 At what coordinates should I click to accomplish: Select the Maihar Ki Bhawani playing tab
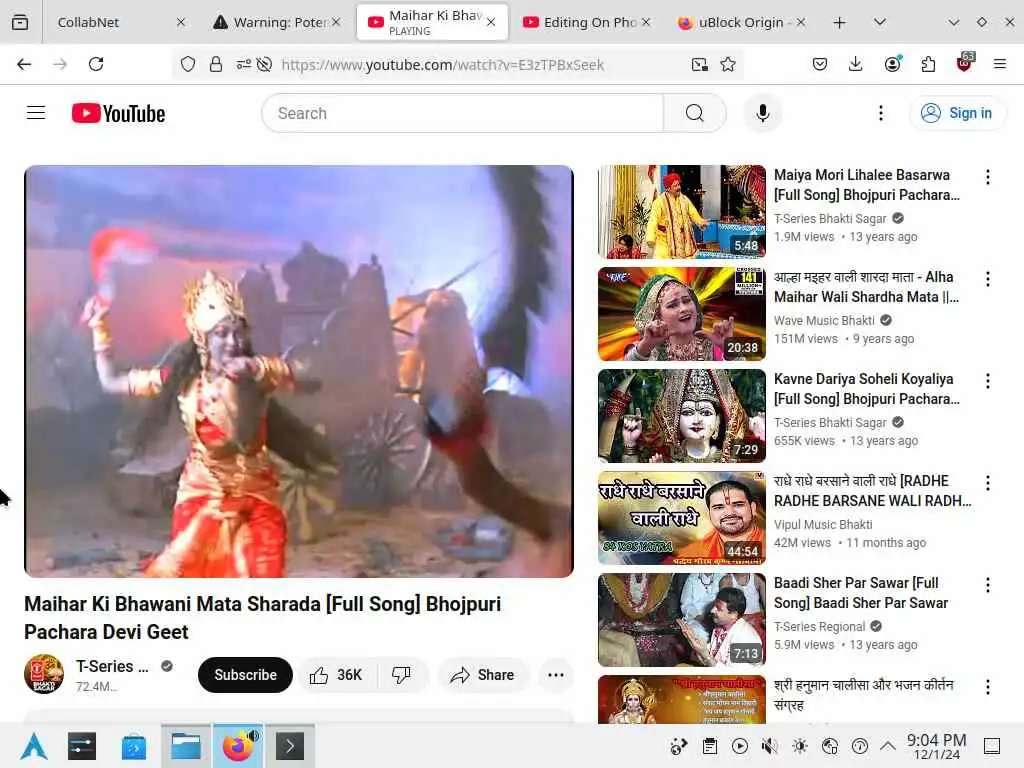pos(432,22)
